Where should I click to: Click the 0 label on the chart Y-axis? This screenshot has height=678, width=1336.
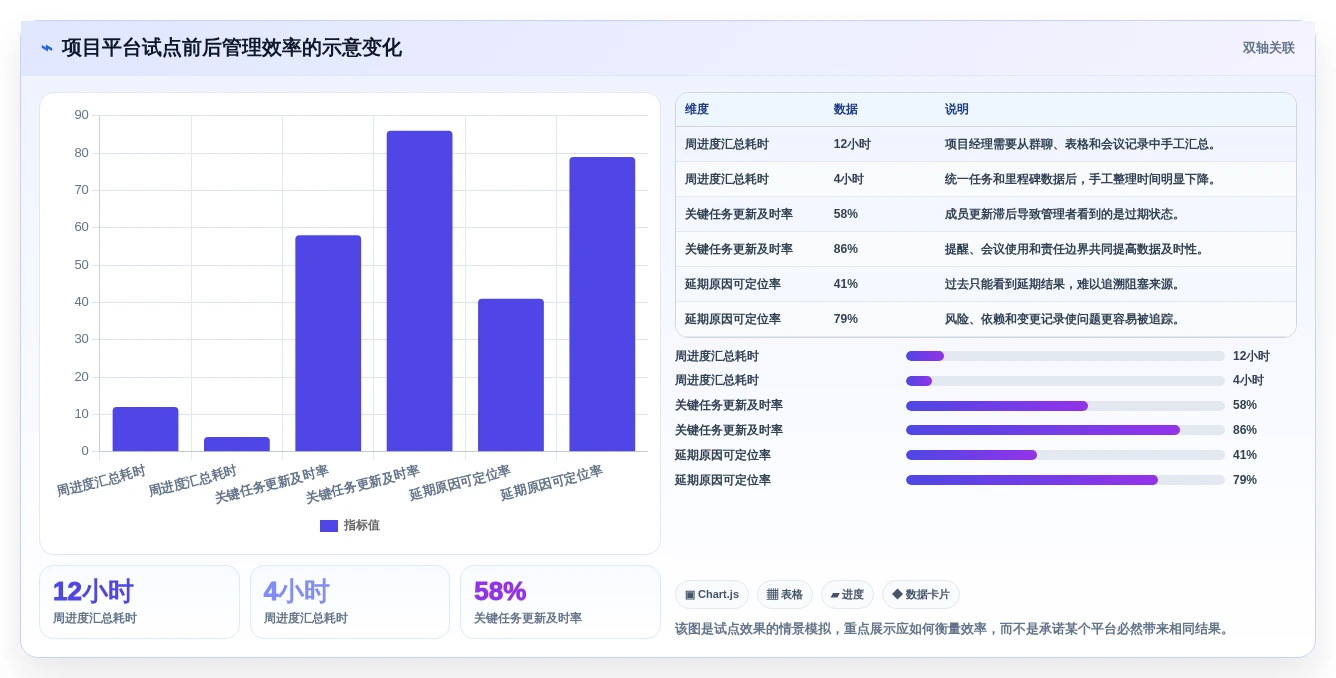click(85, 451)
